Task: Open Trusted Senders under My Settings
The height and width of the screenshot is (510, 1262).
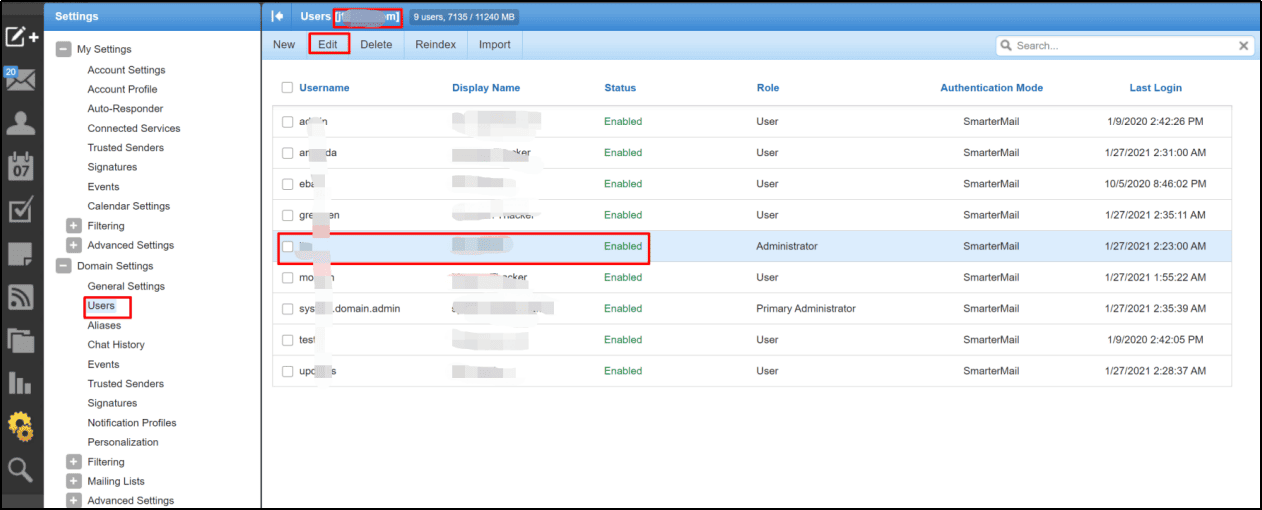Action: [x=126, y=147]
